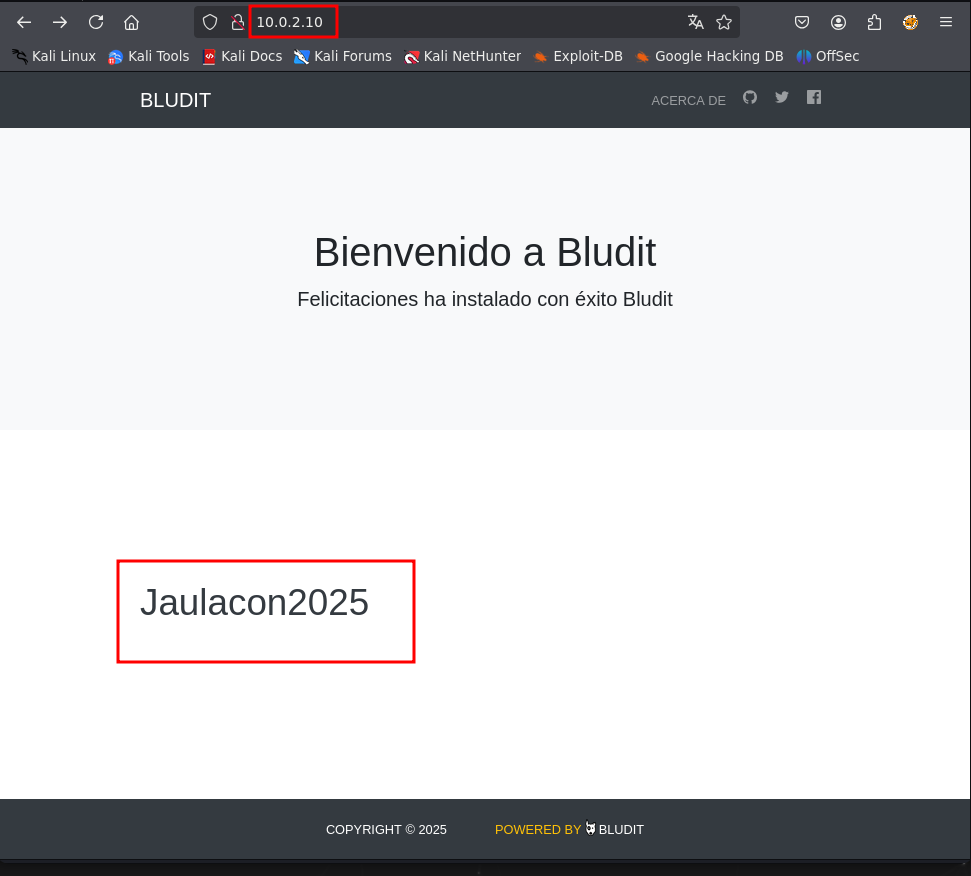The image size is (971, 876).
Task: Open the Firefox home page
Action: [x=131, y=22]
